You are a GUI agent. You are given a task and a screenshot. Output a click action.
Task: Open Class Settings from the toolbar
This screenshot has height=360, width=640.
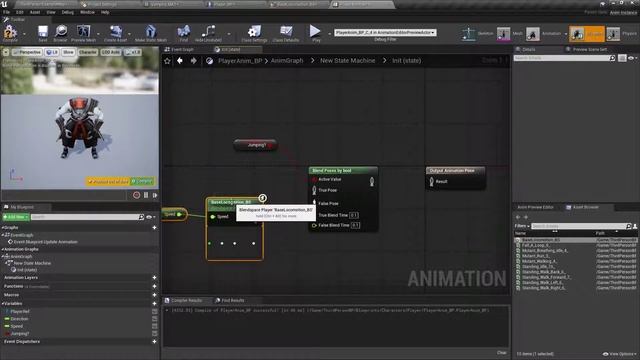254,31
